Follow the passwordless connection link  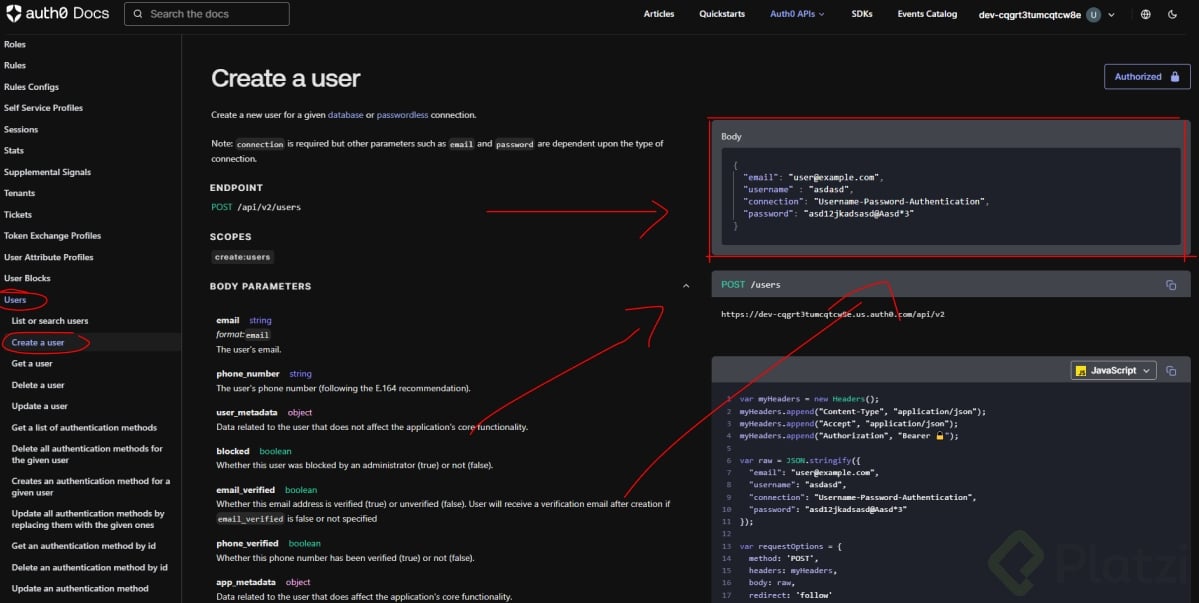402,115
